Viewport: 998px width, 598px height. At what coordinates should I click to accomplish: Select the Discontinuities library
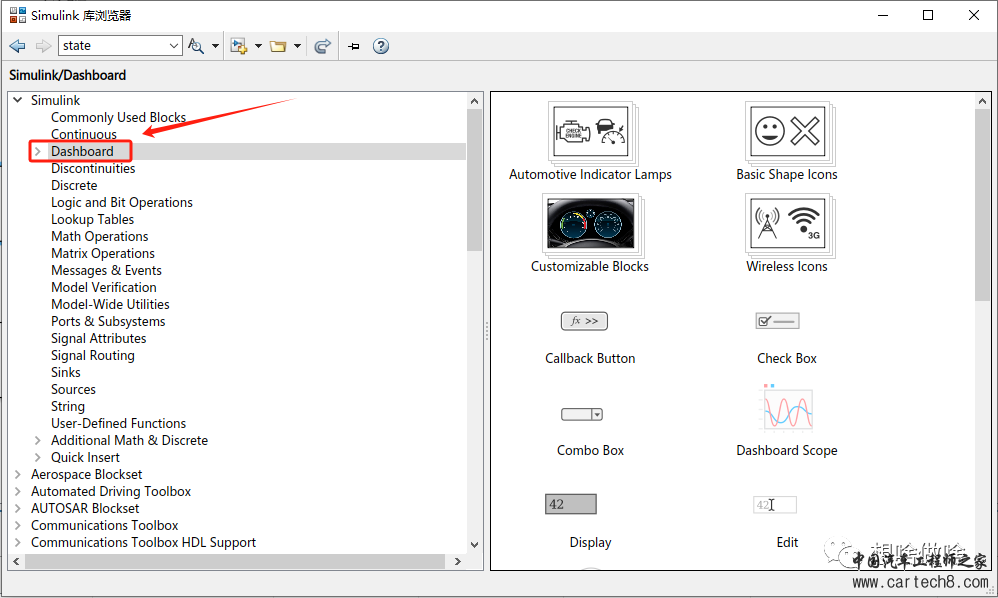tap(93, 169)
